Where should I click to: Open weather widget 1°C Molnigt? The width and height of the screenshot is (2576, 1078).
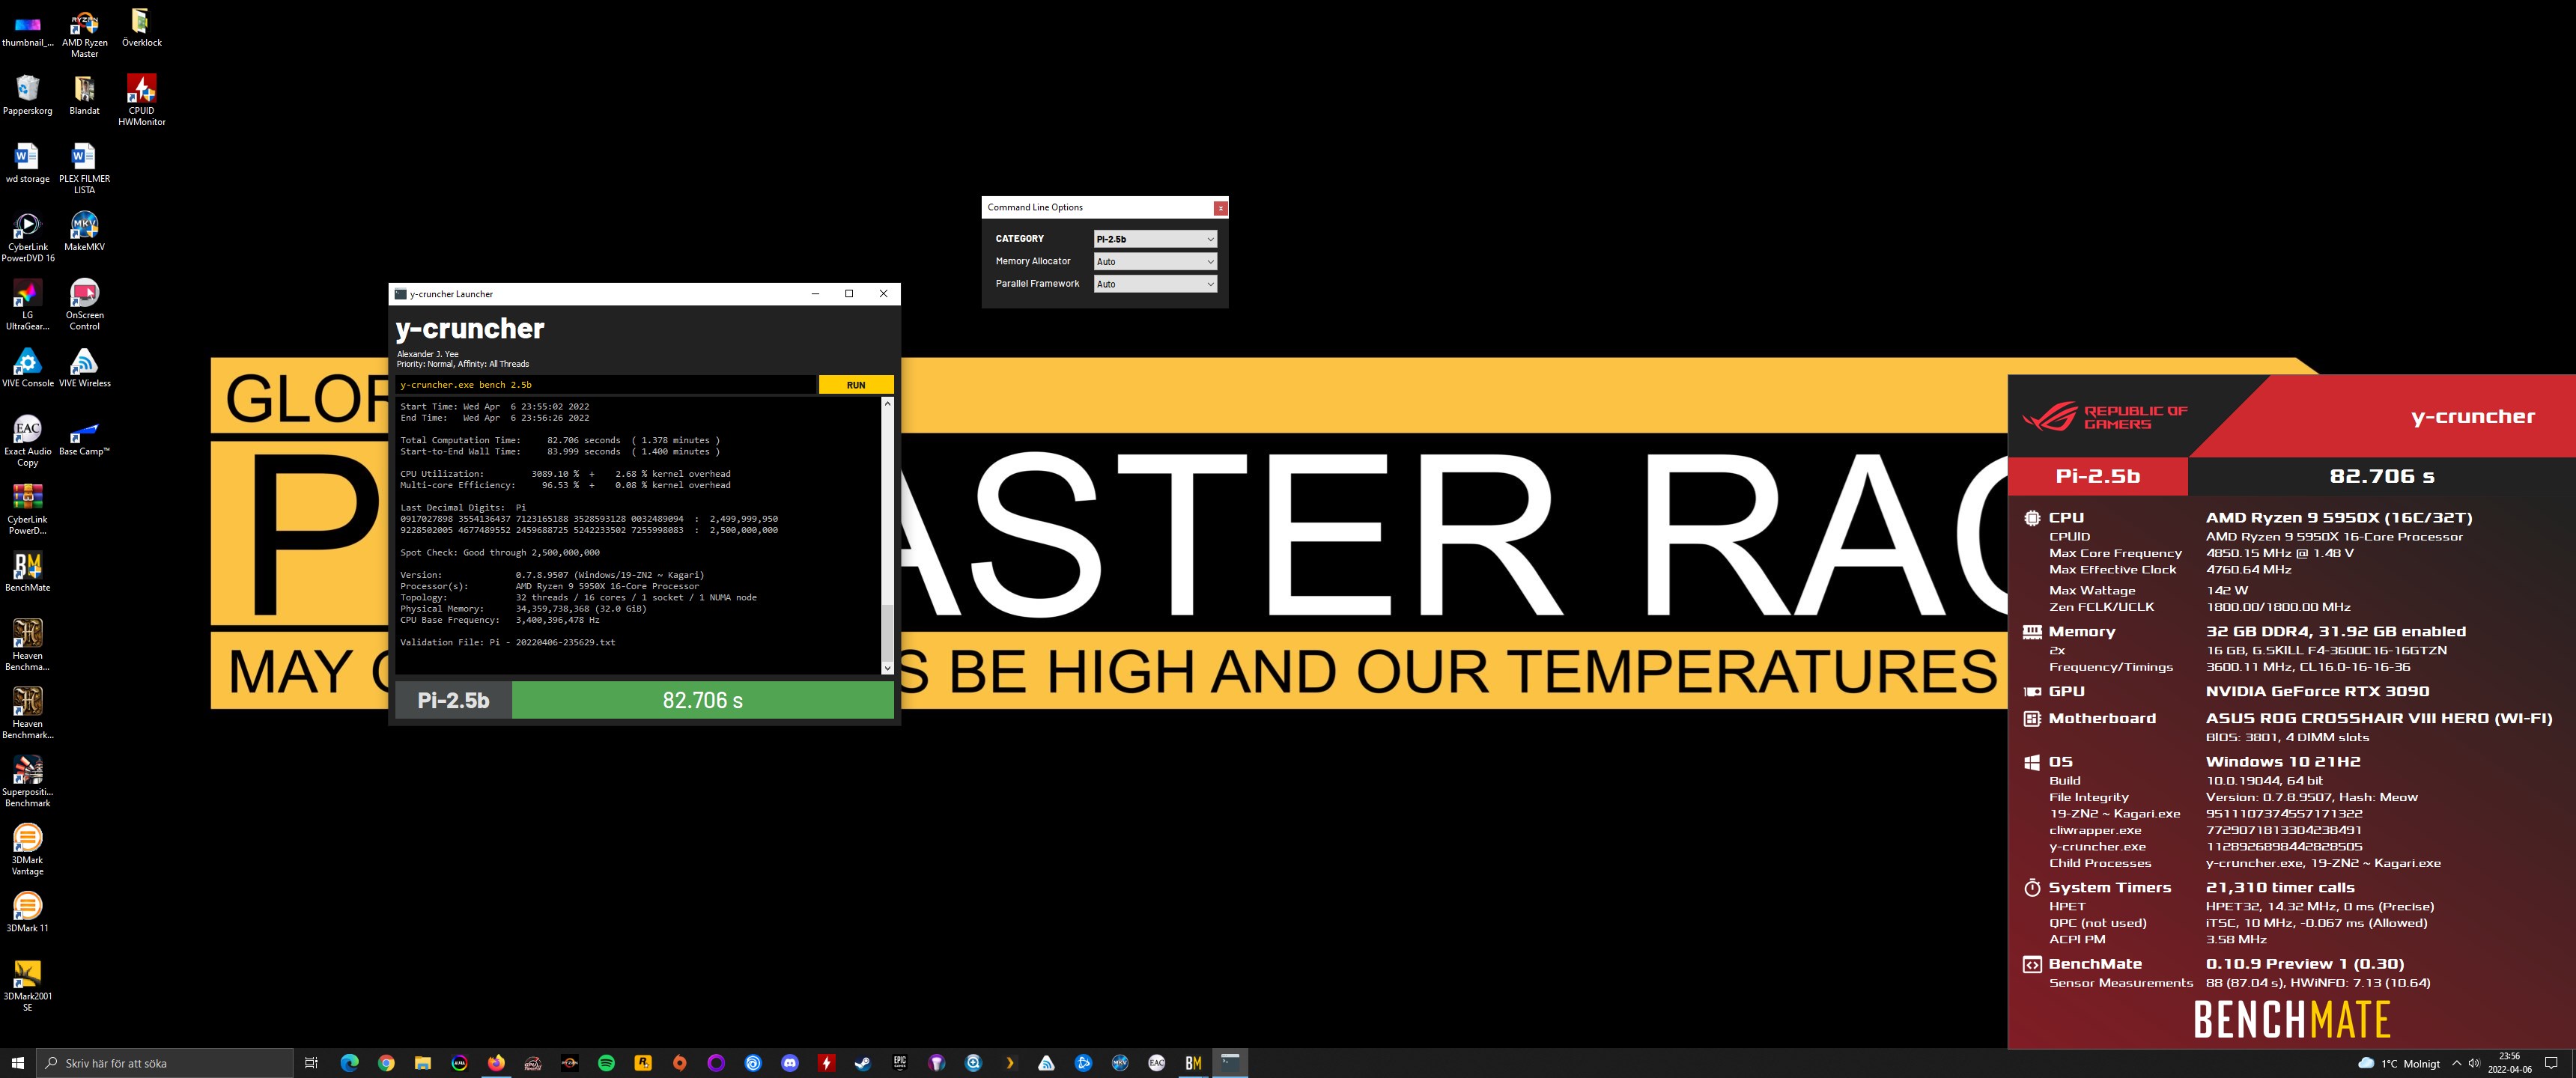(2399, 1063)
